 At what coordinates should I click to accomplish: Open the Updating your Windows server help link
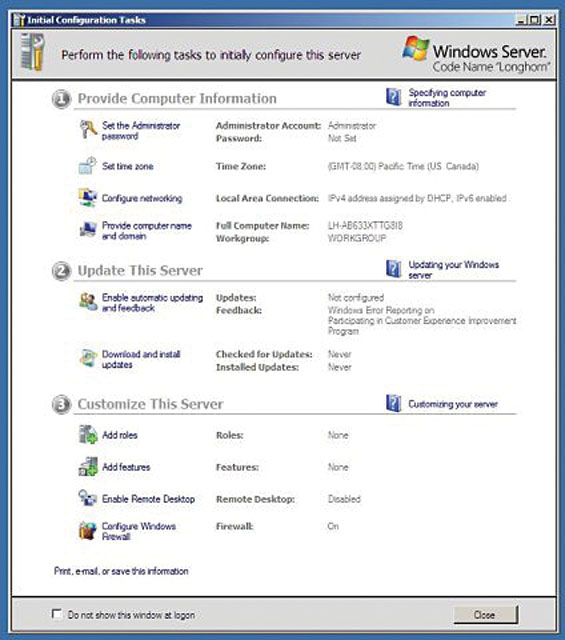pyautogui.click(x=454, y=270)
